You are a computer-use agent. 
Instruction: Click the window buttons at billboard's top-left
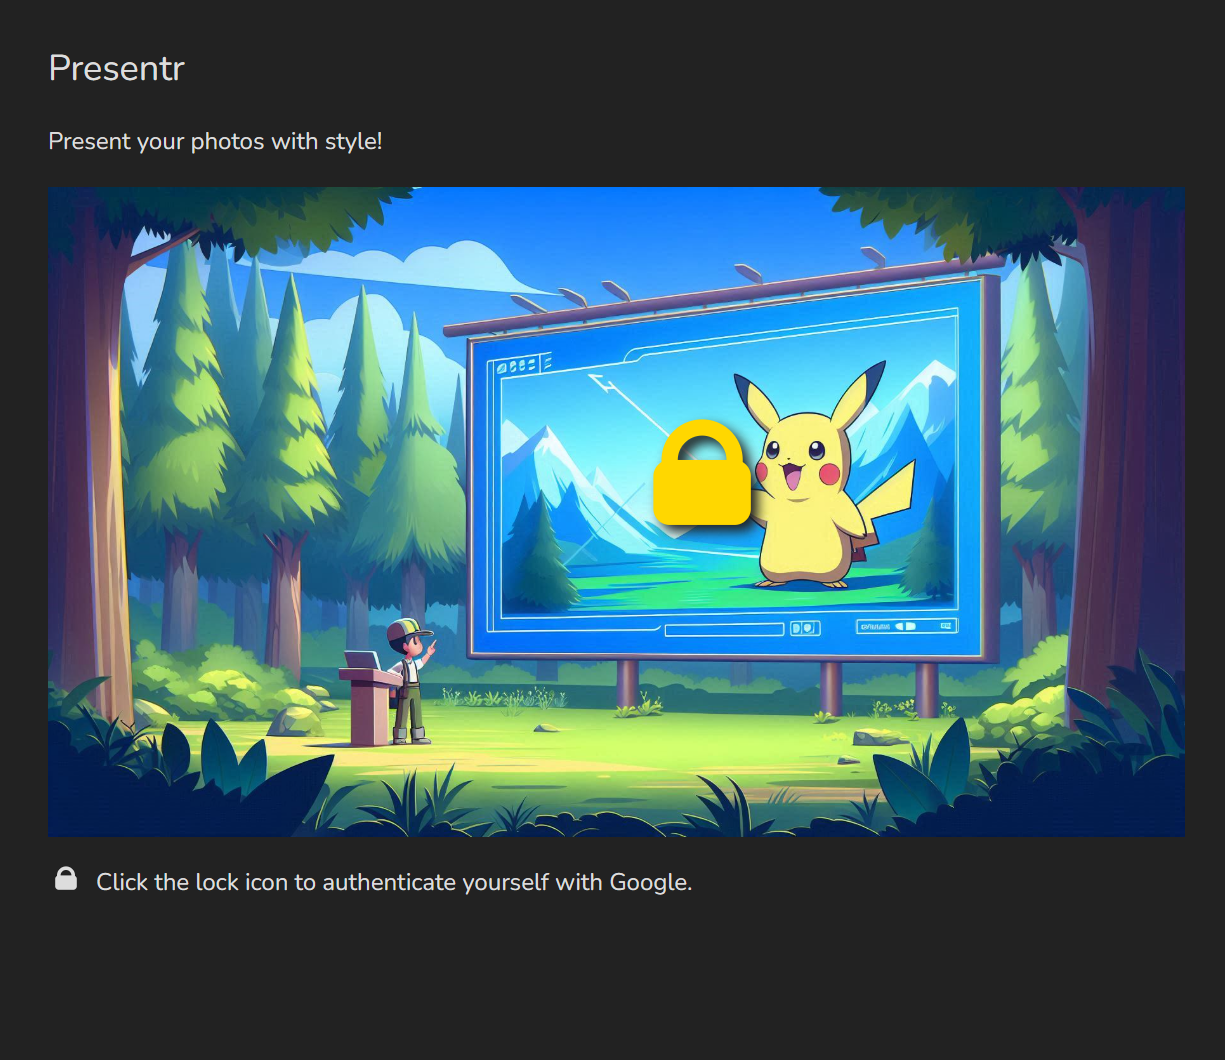point(518,366)
